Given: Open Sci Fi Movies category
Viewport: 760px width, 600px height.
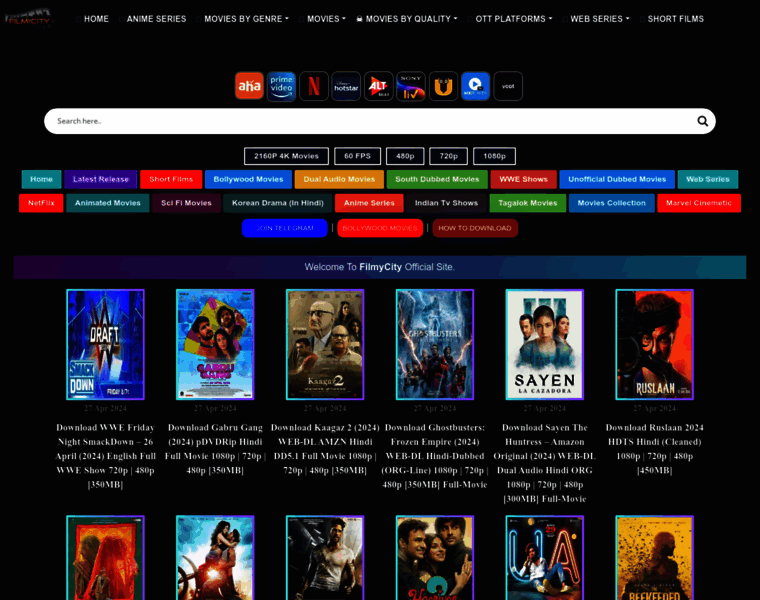Looking at the screenshot, I should pos(186,203).
